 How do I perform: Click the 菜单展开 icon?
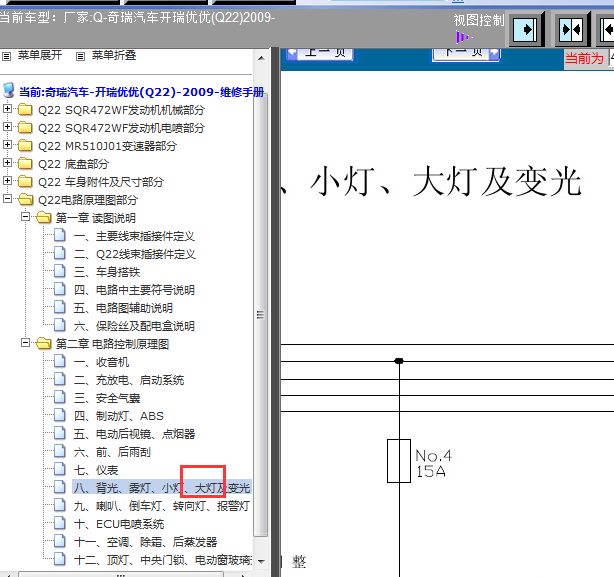[x=7, y=56]
